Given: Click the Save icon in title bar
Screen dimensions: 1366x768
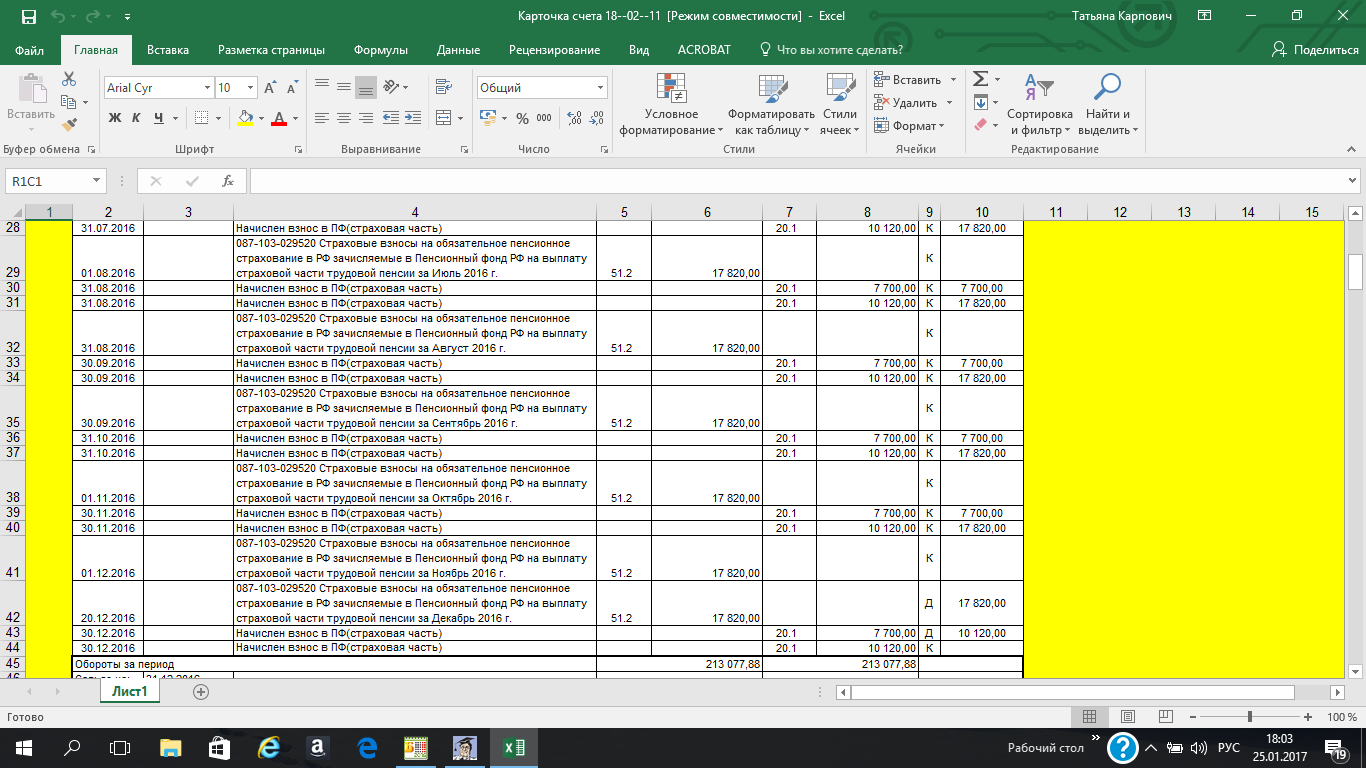Looking at the screenshot, I should [x=28, y=17].
